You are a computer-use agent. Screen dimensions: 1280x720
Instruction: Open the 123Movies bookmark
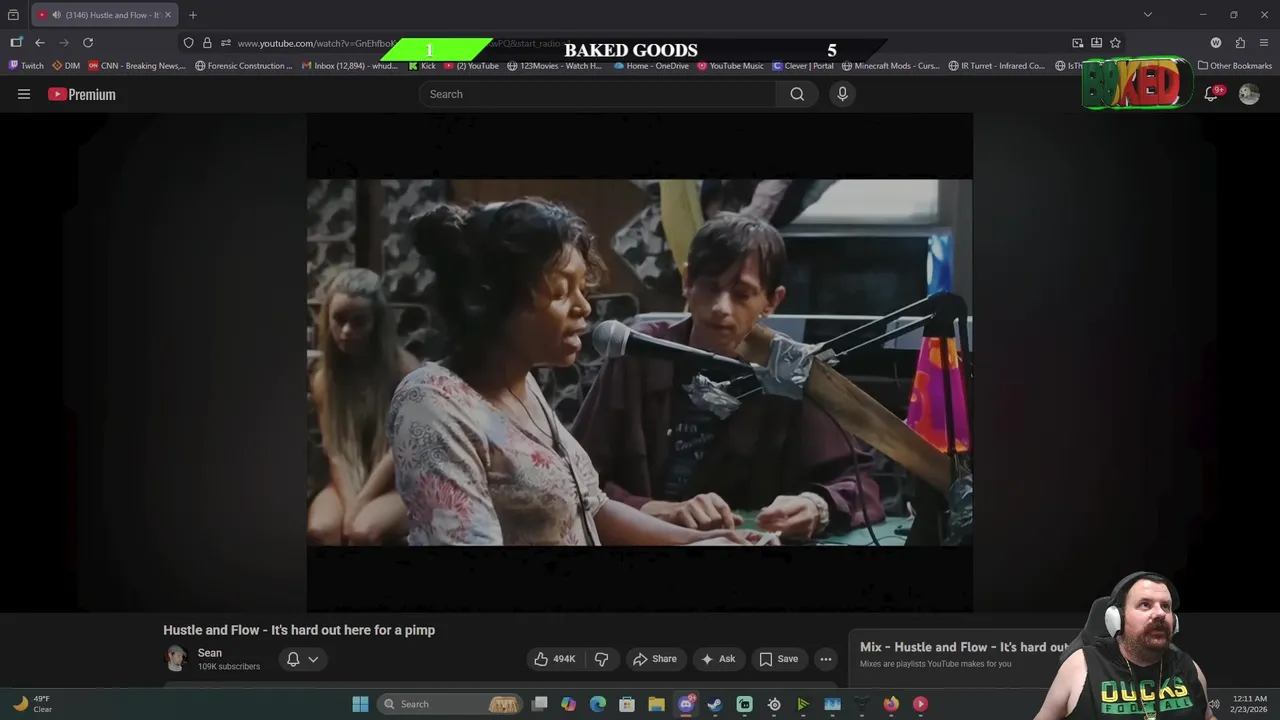click(554, 66)
